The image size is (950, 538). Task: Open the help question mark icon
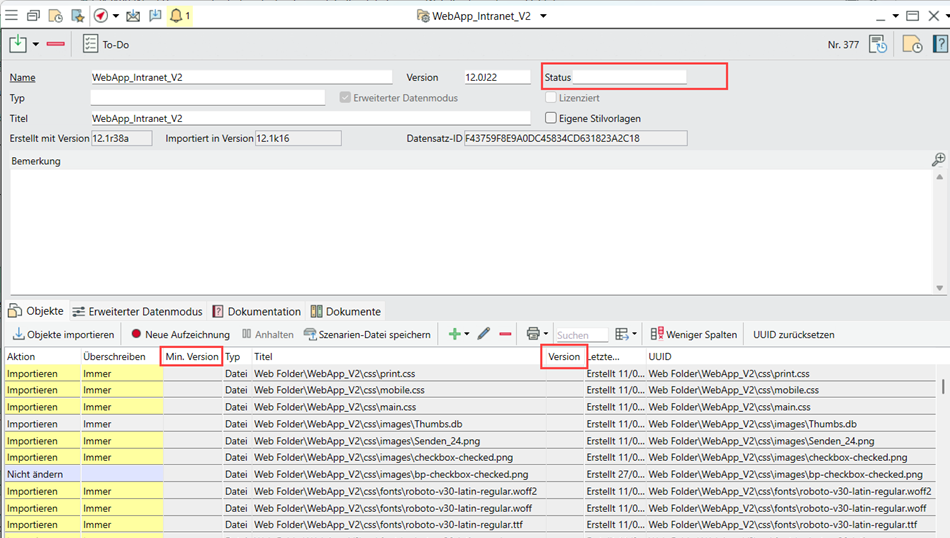[938, 44]
